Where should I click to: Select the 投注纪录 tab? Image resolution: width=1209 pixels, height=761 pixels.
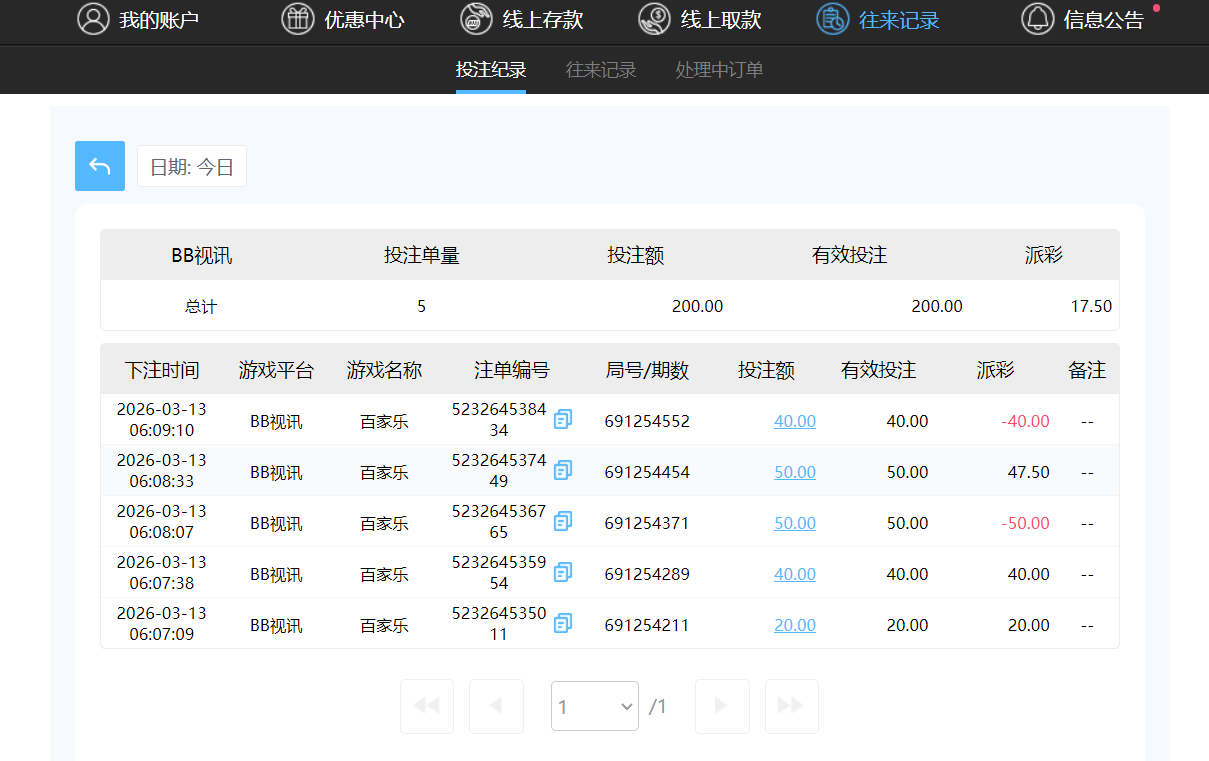point(491,69)
